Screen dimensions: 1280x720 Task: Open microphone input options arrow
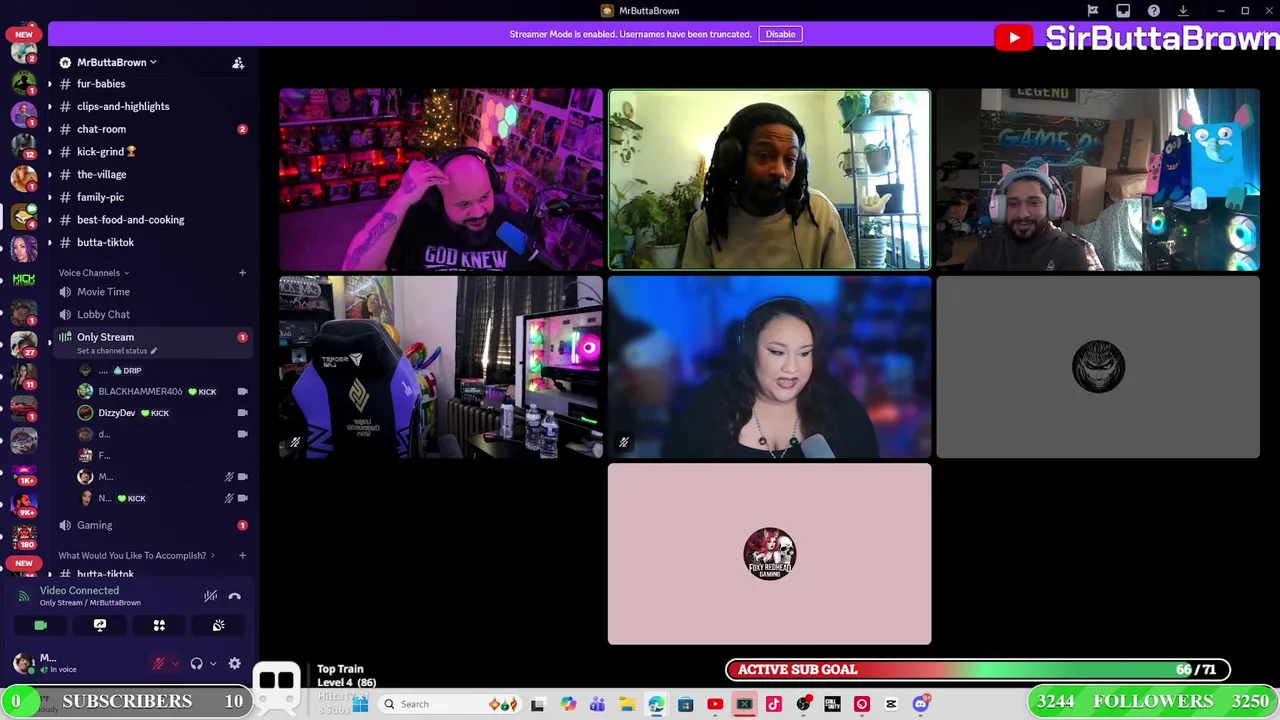point(175,663)
